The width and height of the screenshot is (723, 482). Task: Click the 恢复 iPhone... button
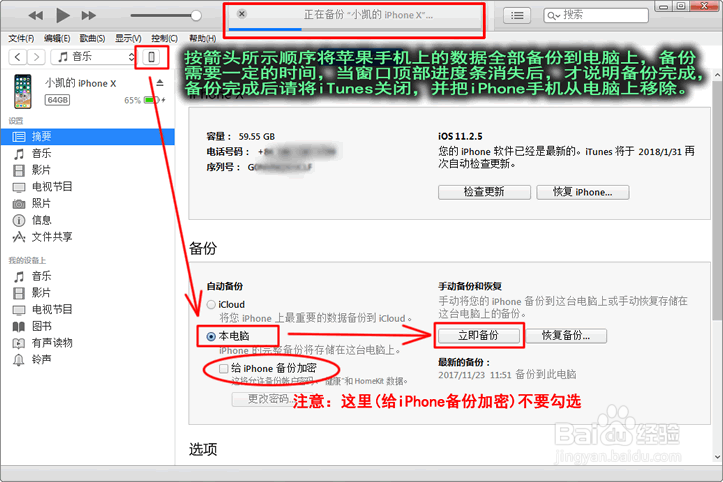coord(583,192)
